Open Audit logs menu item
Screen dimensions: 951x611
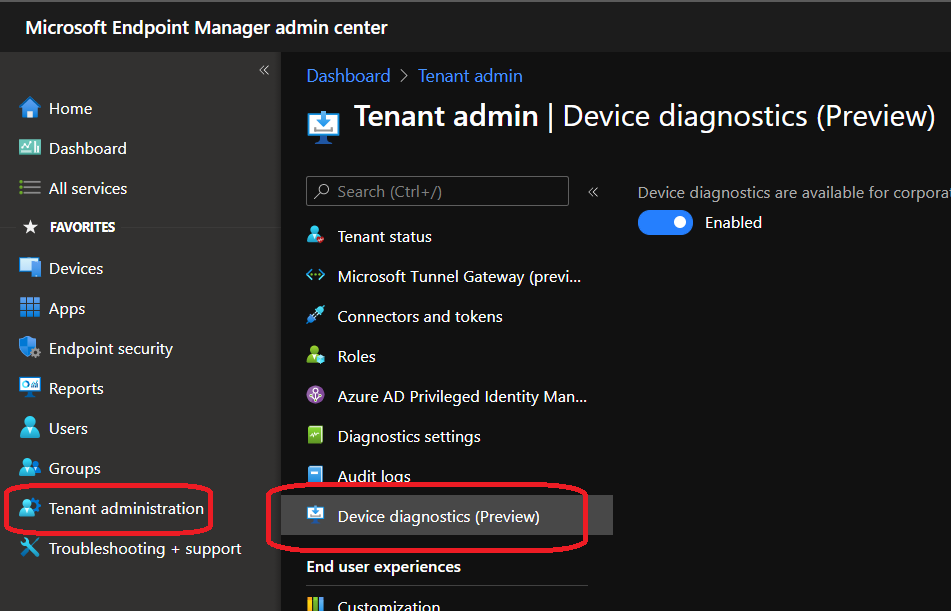374,476
